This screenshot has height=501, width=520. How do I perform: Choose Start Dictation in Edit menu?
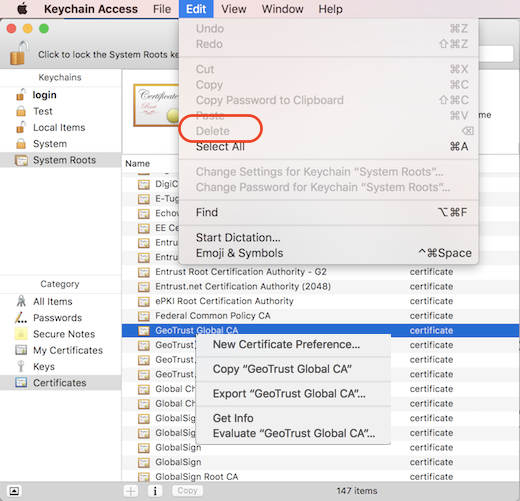[329, 238]
